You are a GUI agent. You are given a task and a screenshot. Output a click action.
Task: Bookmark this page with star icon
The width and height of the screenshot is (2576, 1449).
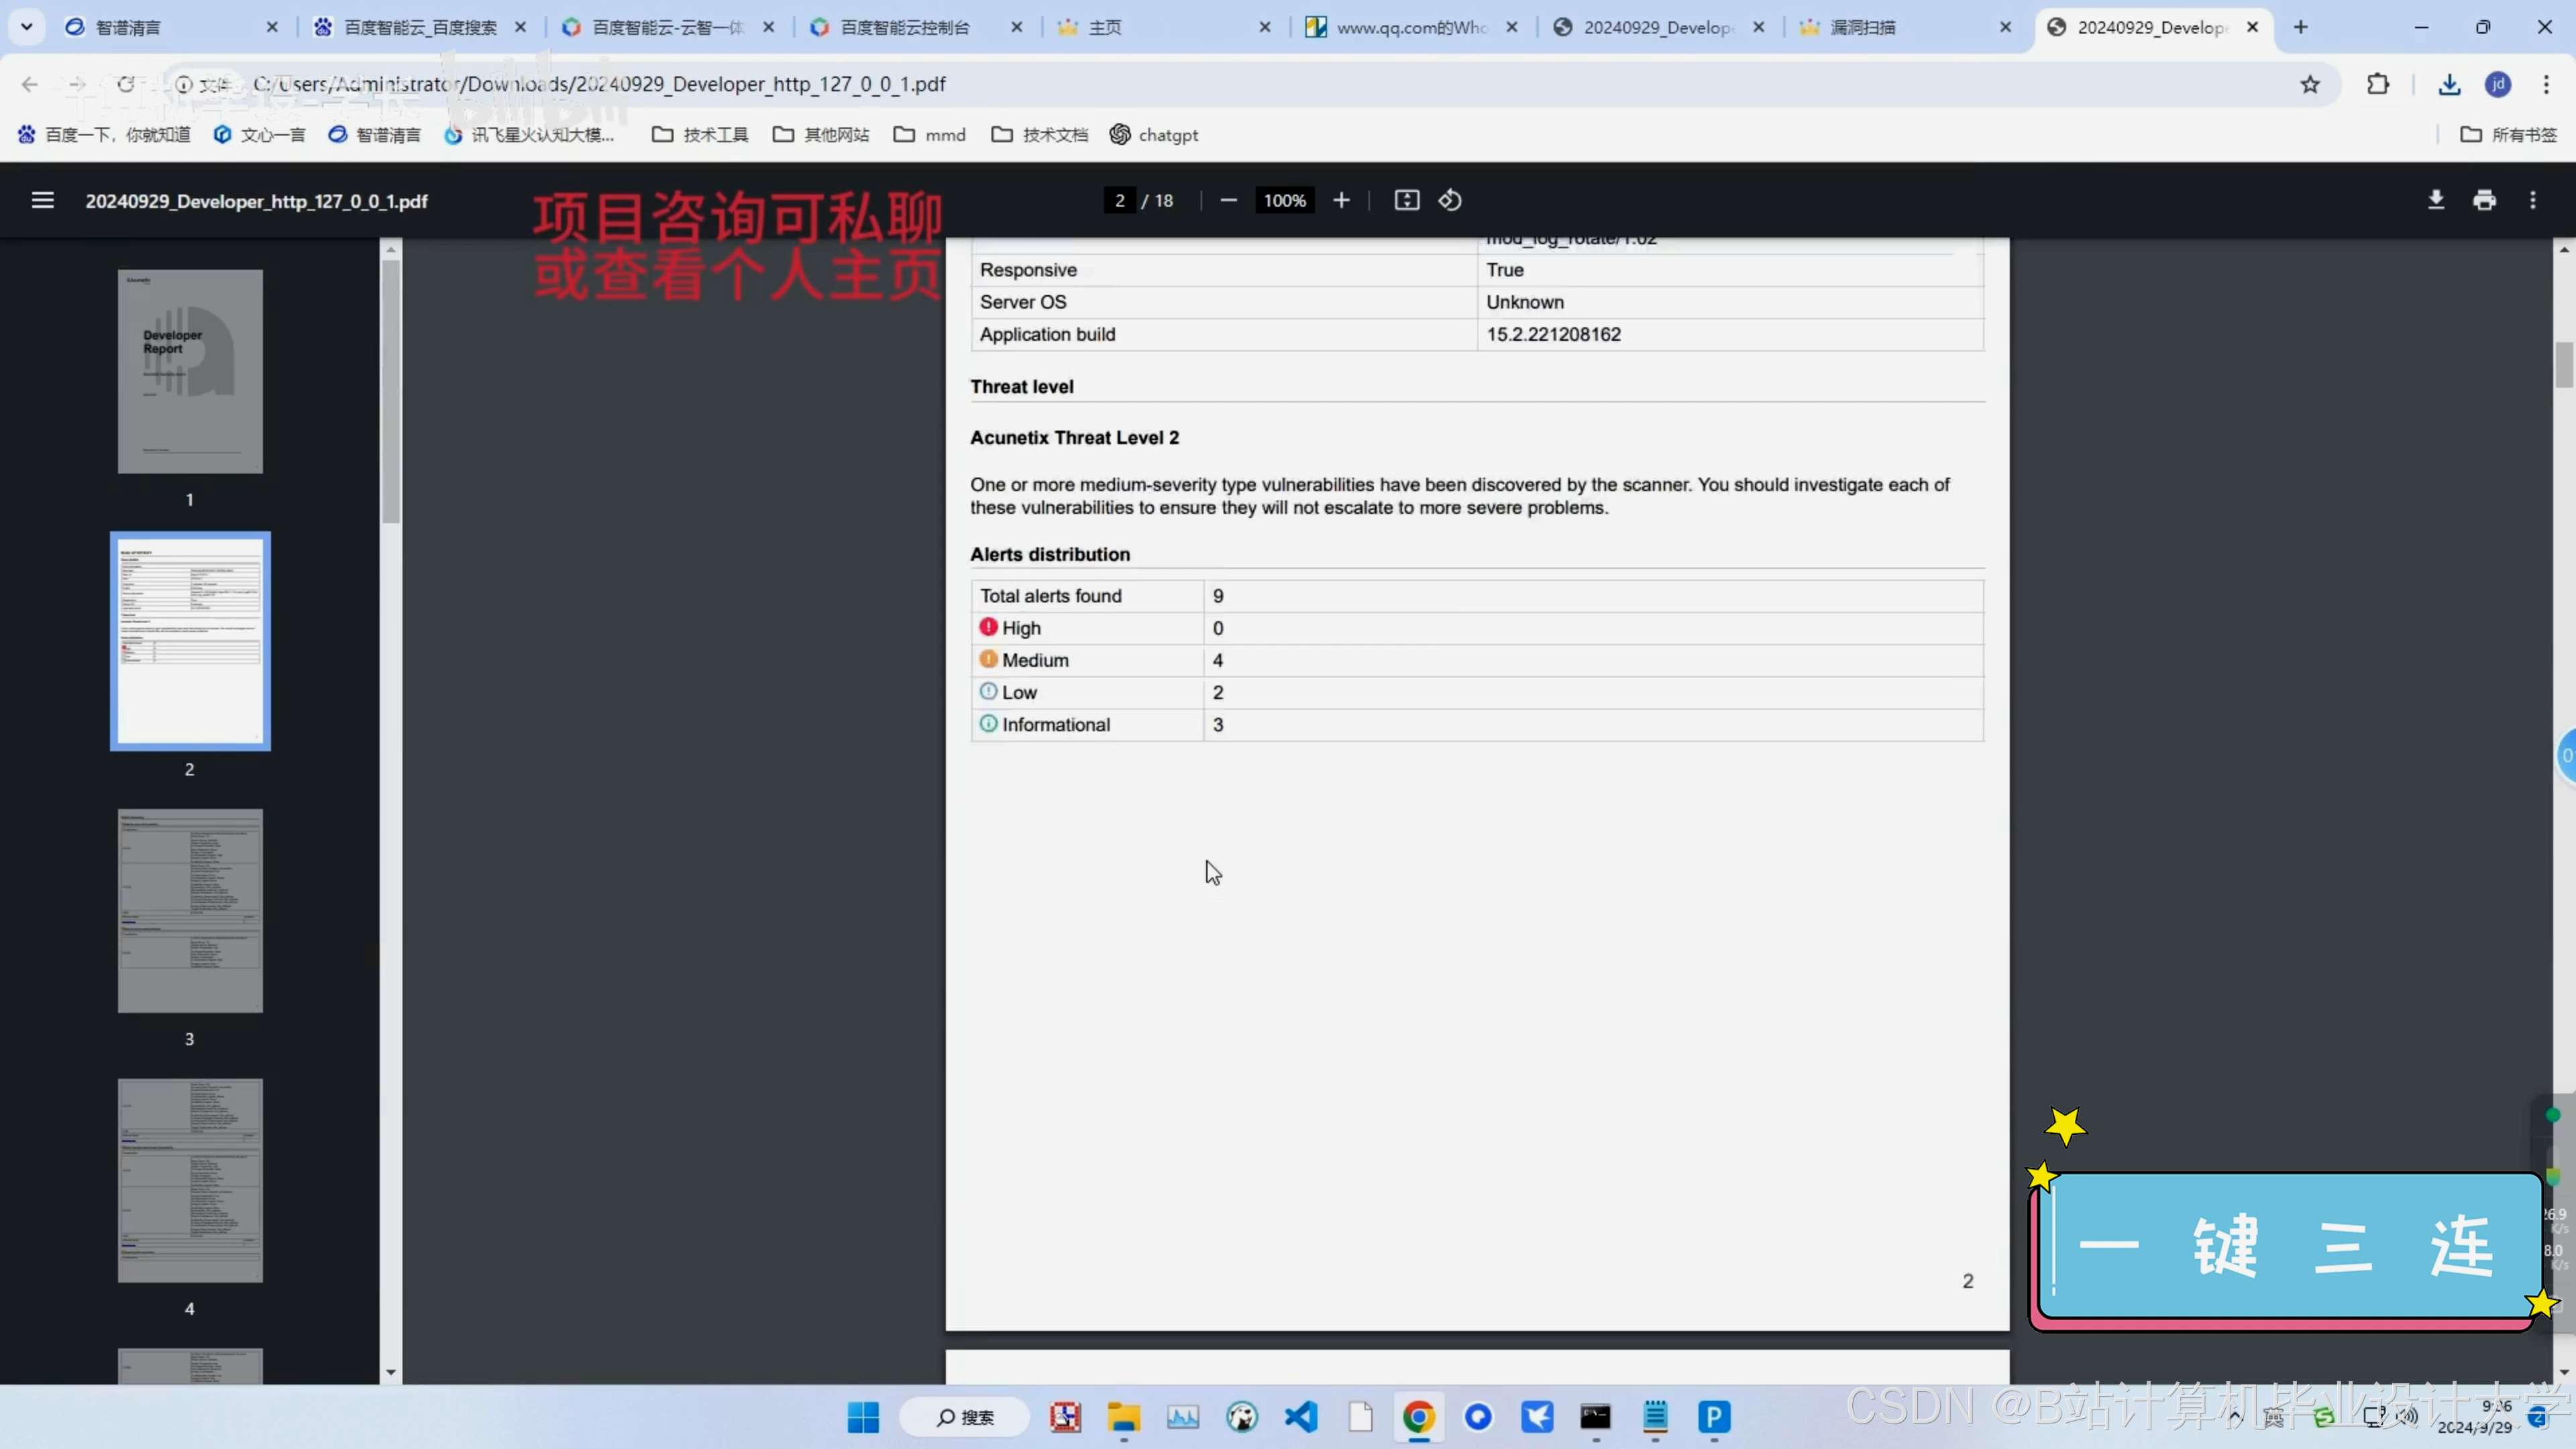click(2310, 84)
